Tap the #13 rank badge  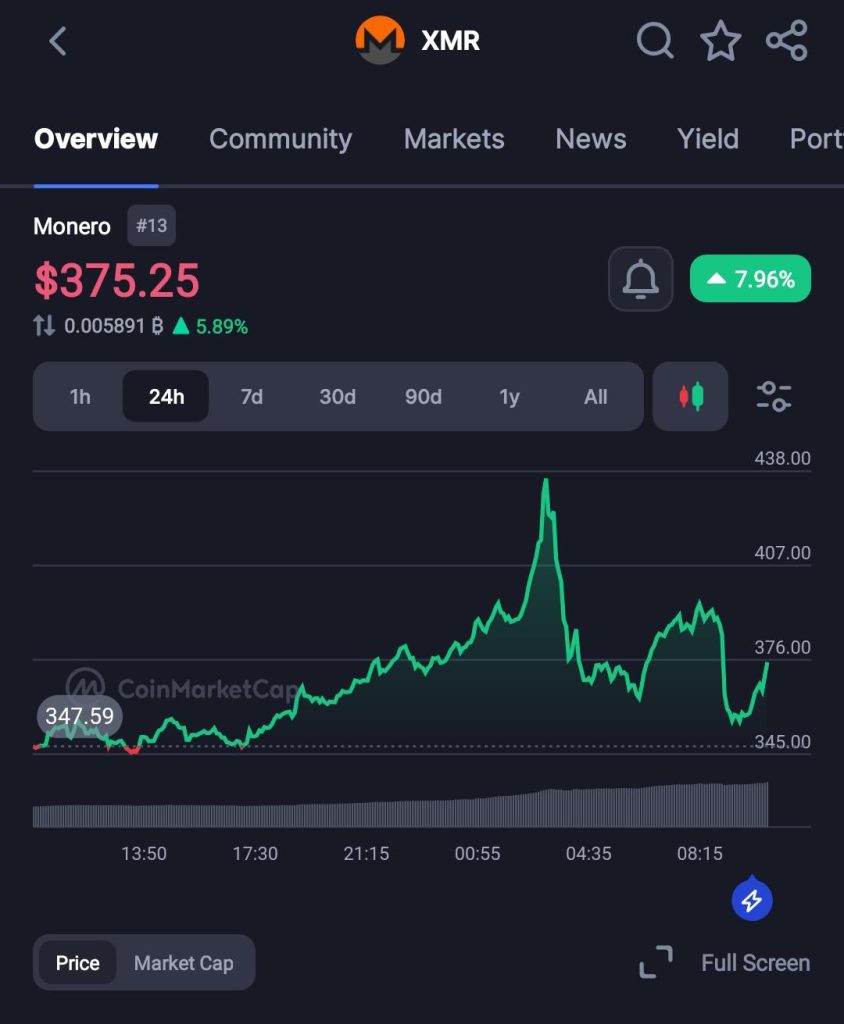(152, 225)
